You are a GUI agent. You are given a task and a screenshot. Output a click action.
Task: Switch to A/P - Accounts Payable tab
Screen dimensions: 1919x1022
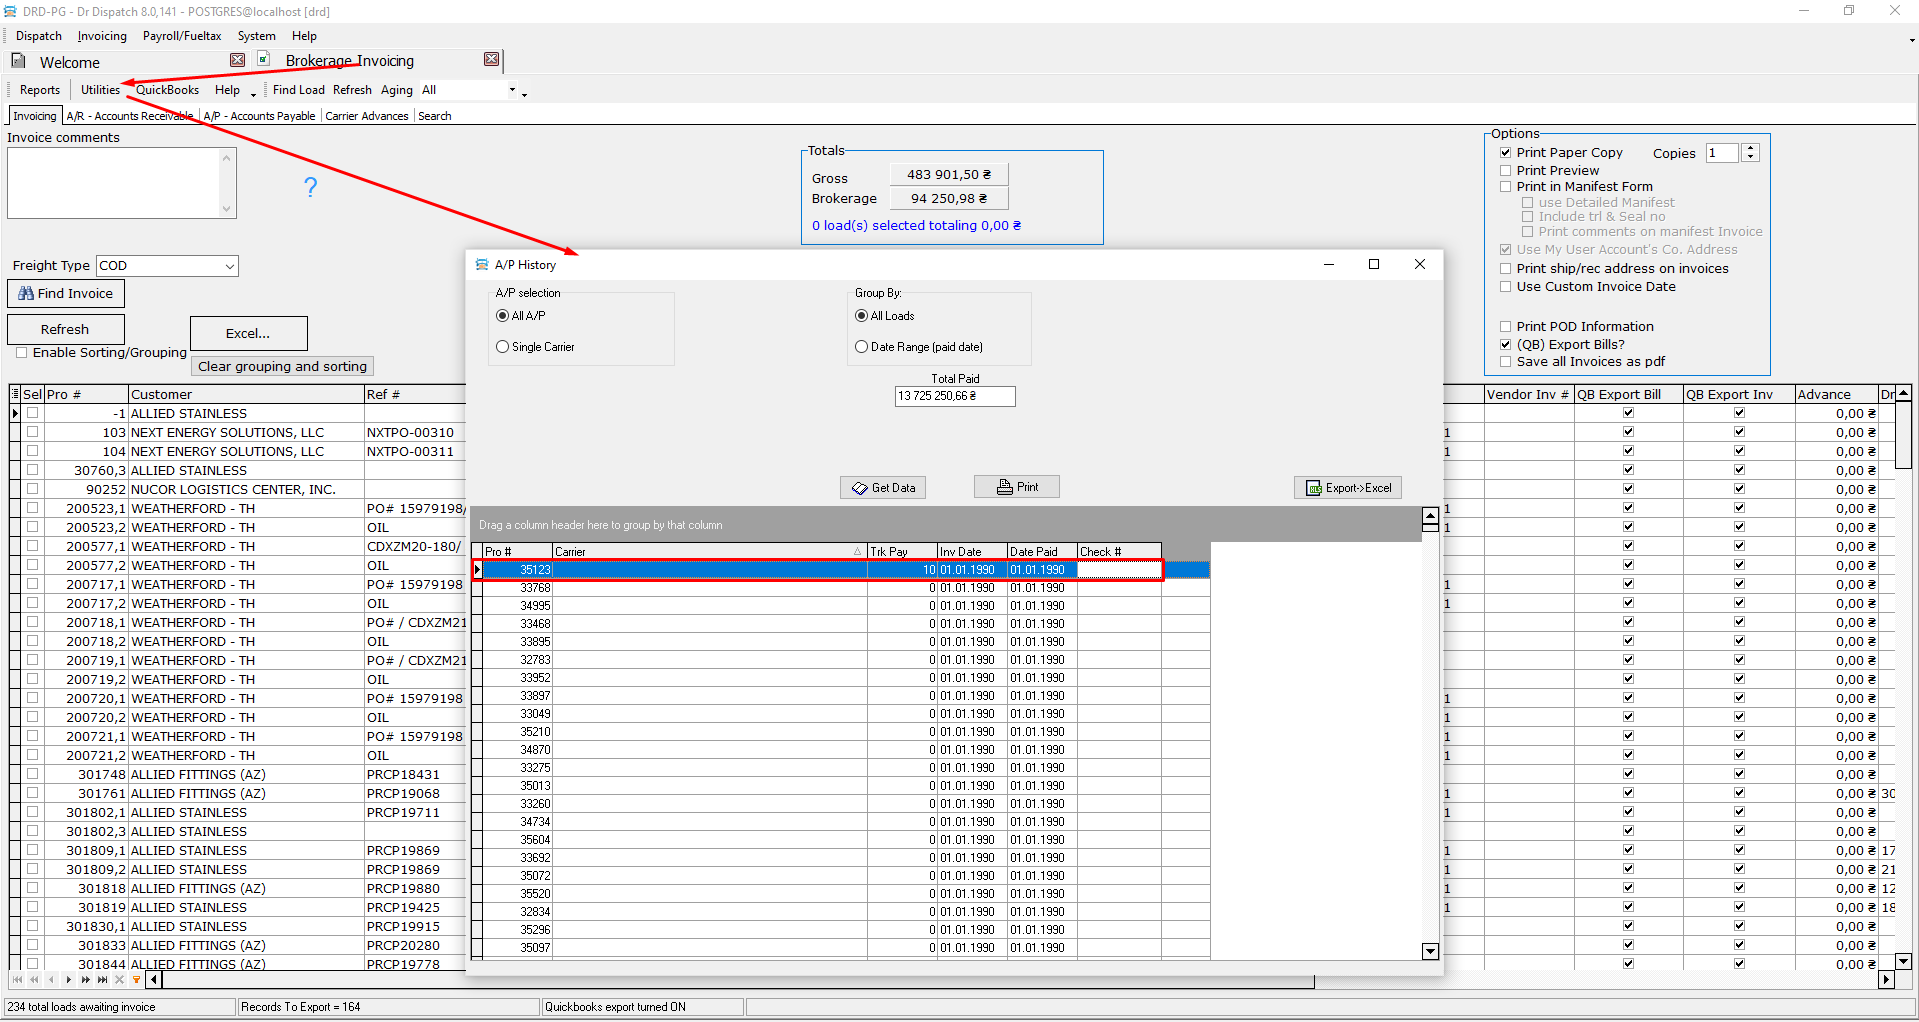tap(259, 116)
